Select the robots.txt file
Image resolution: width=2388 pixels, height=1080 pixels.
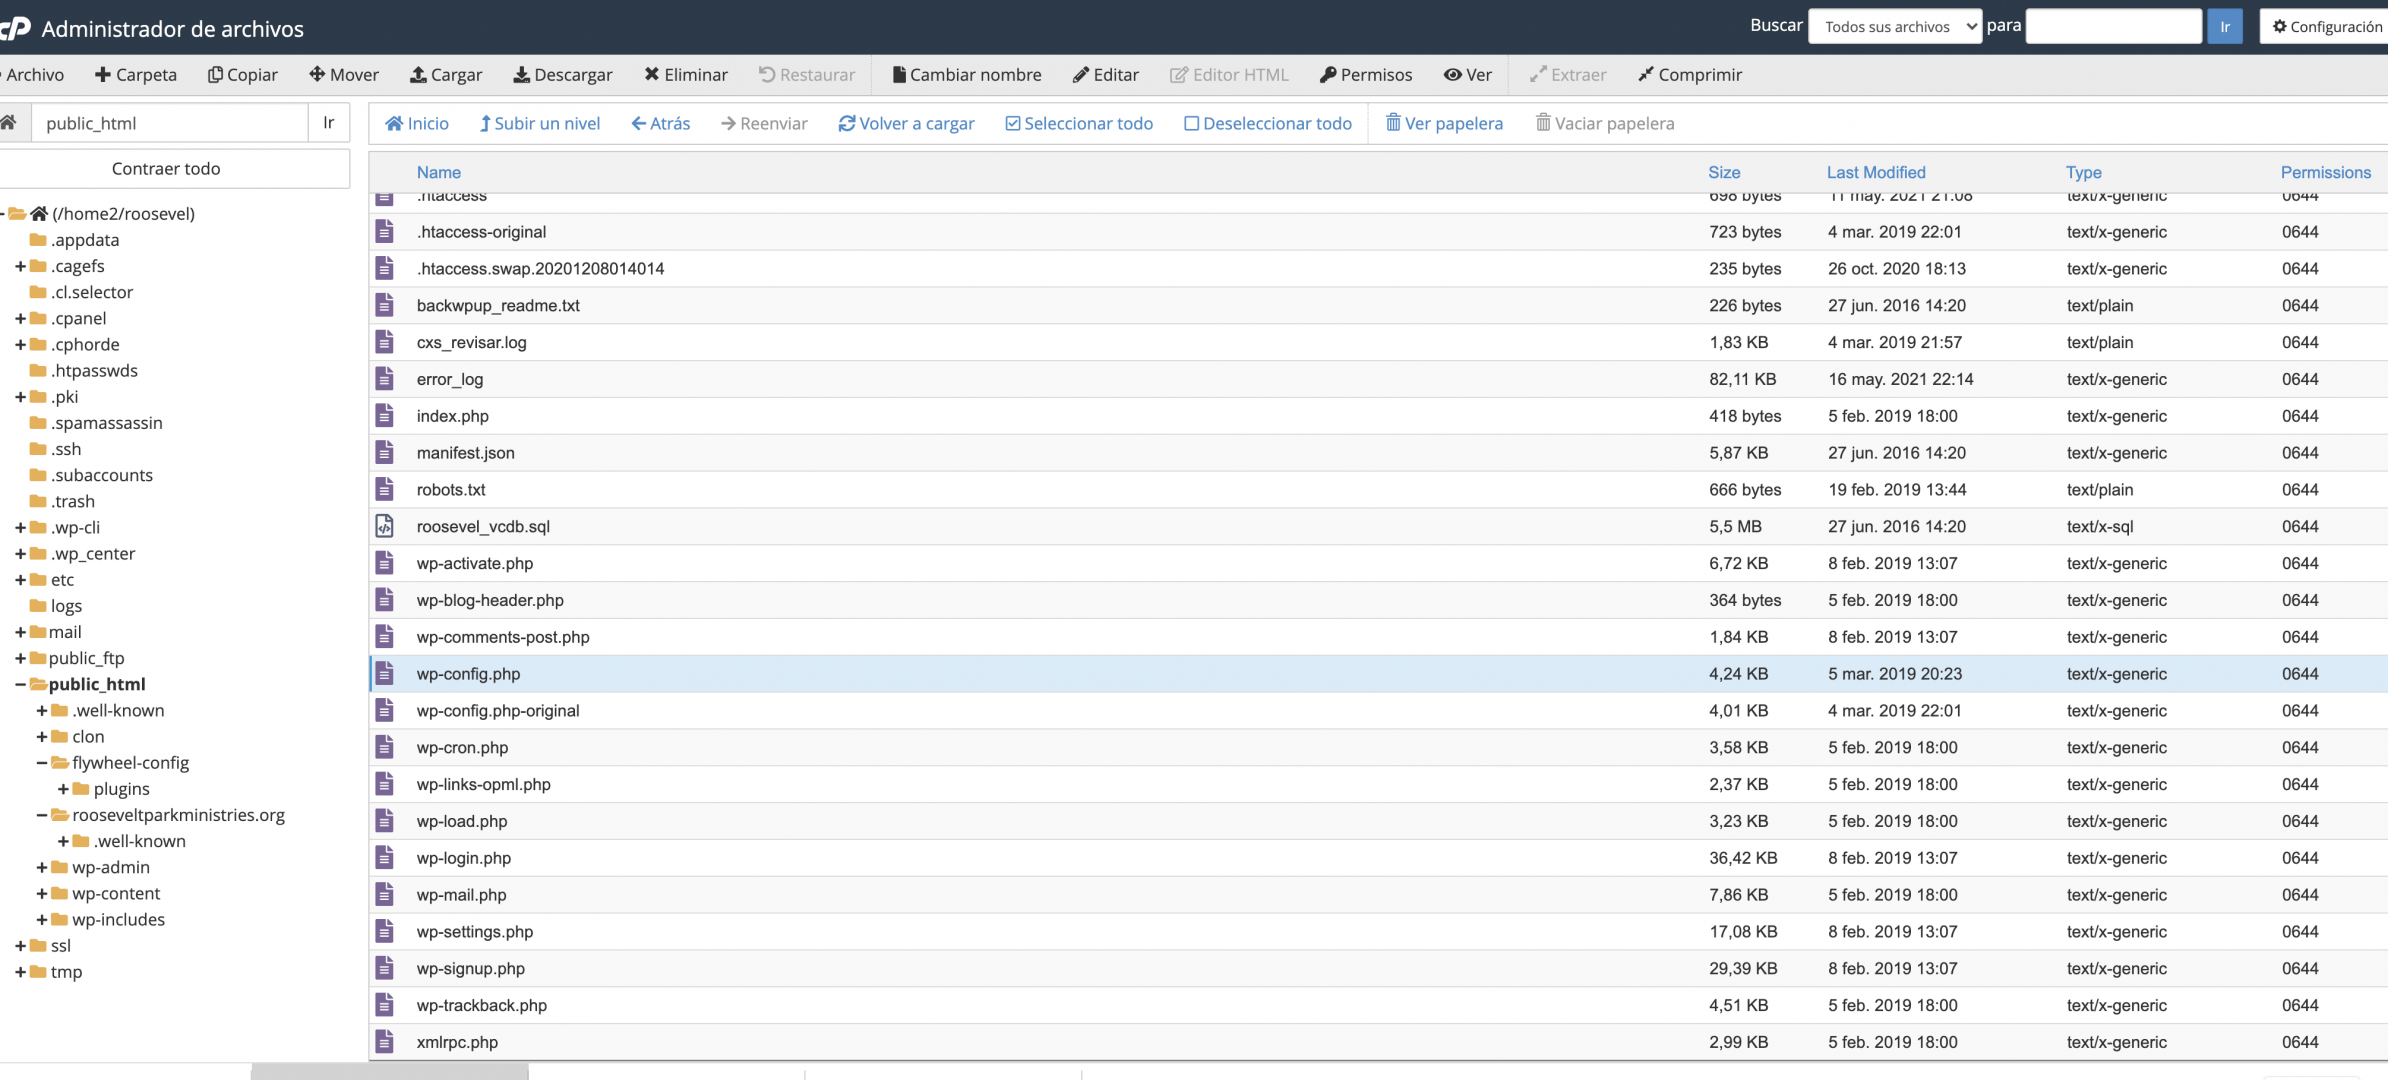click(x=1378, y=490)
